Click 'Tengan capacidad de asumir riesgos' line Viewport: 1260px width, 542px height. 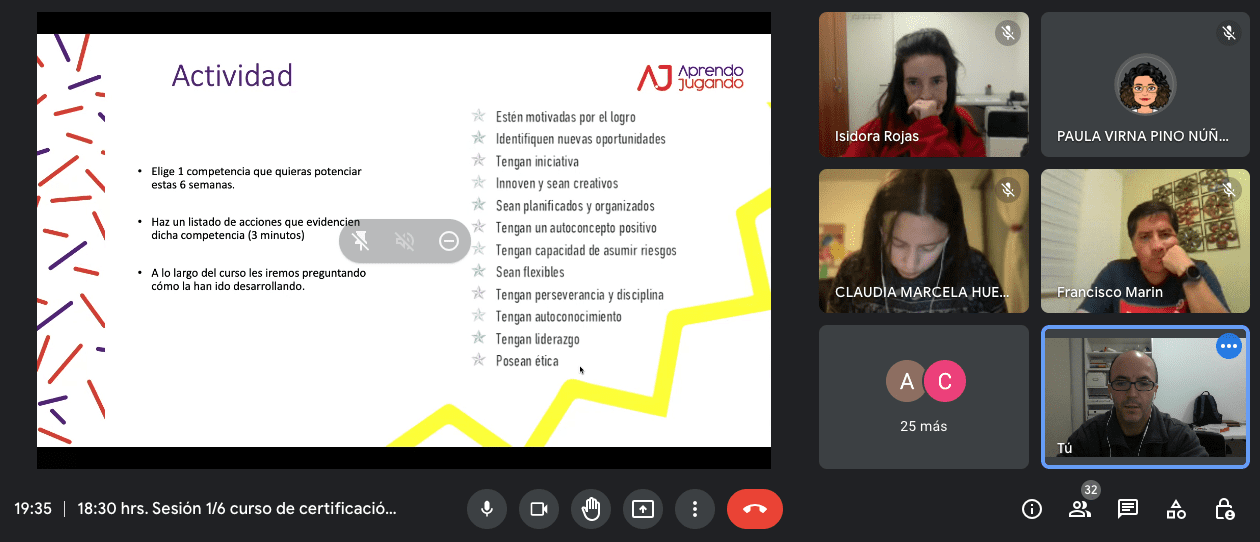586,250
